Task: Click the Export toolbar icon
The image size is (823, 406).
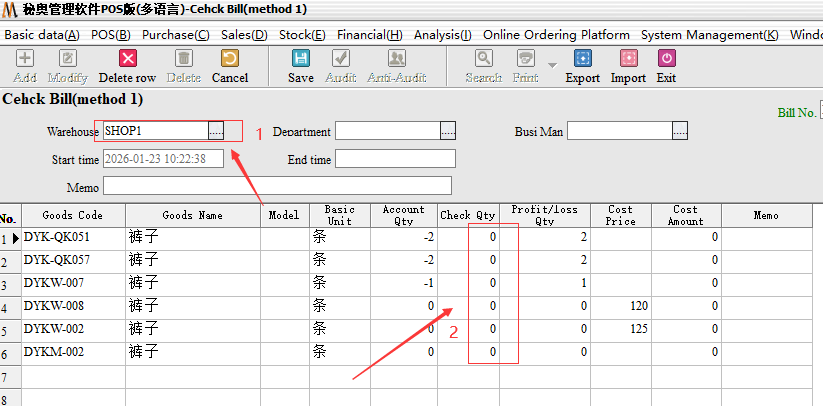Action: point(583,59)
